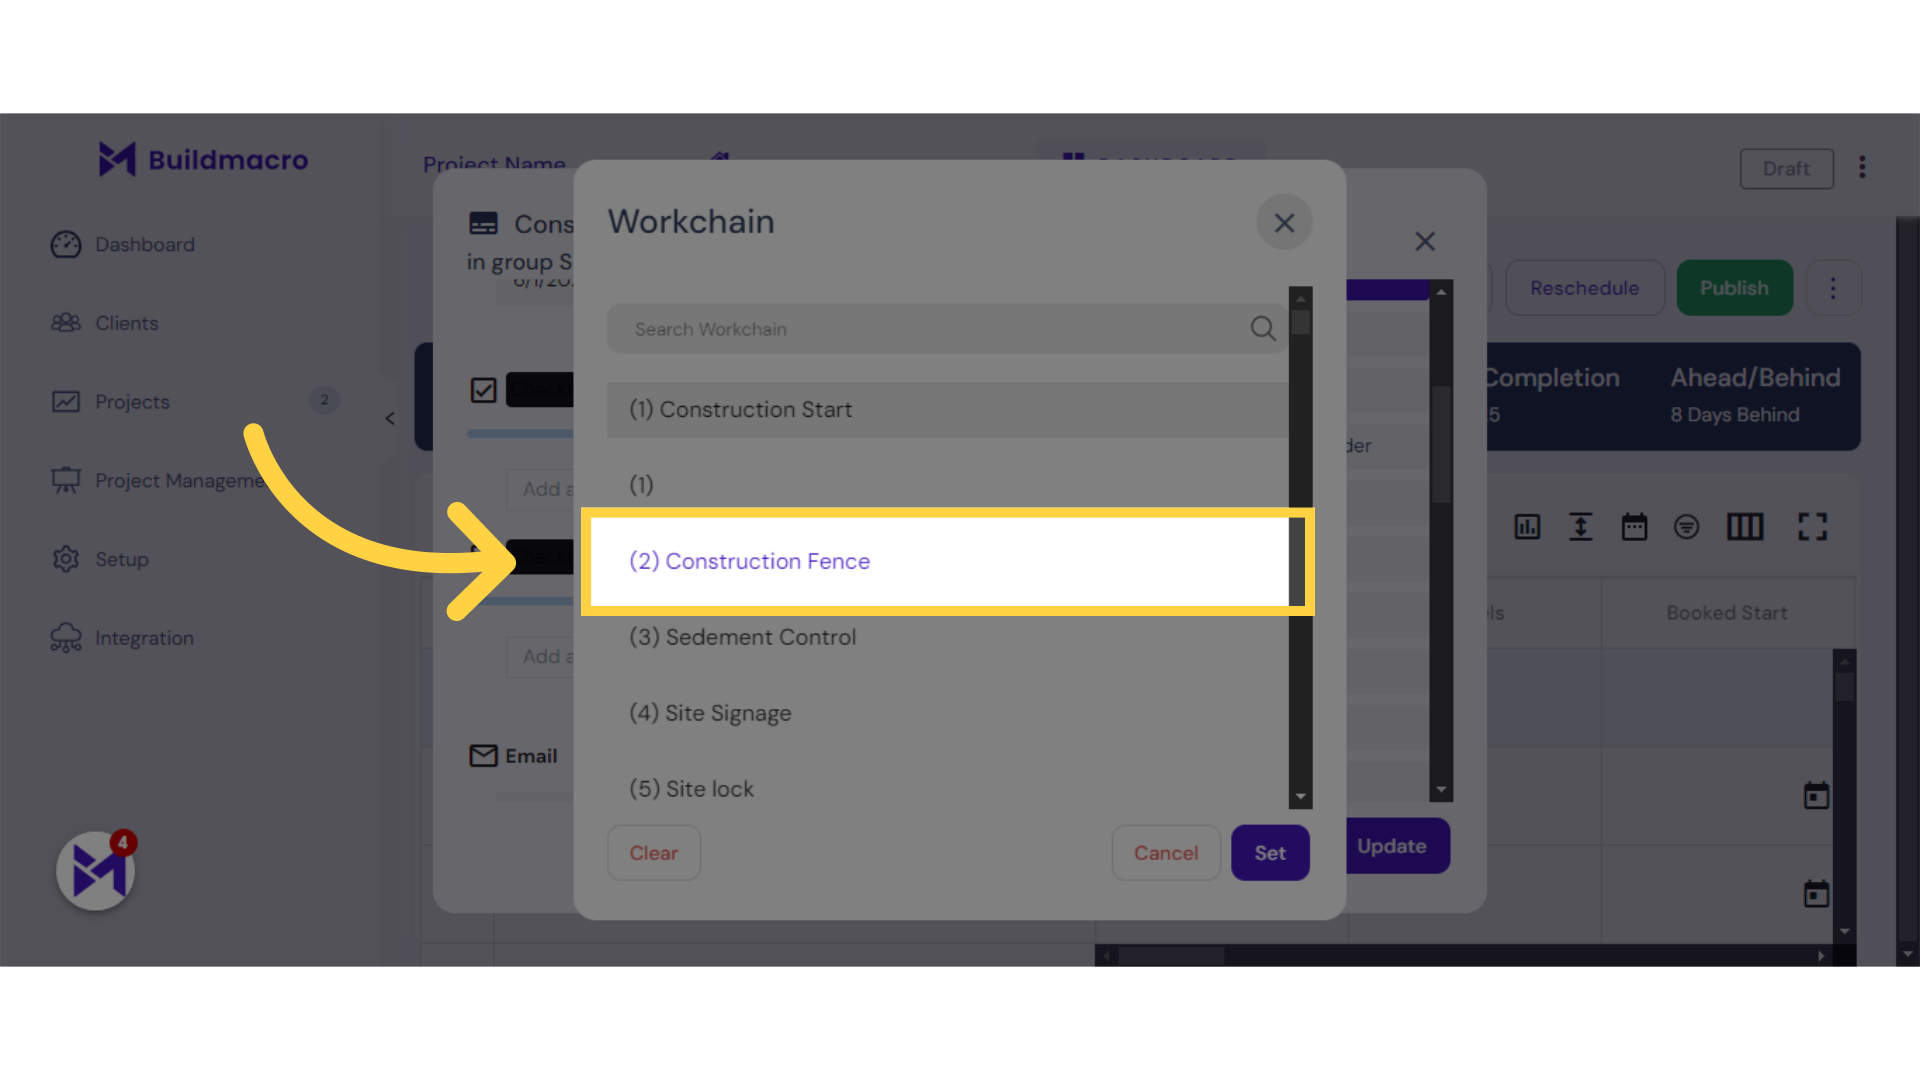Set the selected workchain item

pyautogui.click(x=1270, y=851)
